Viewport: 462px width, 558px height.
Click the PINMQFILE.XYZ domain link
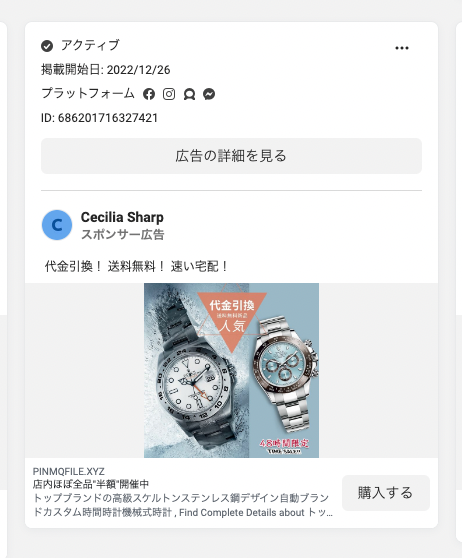pos(69,472)
